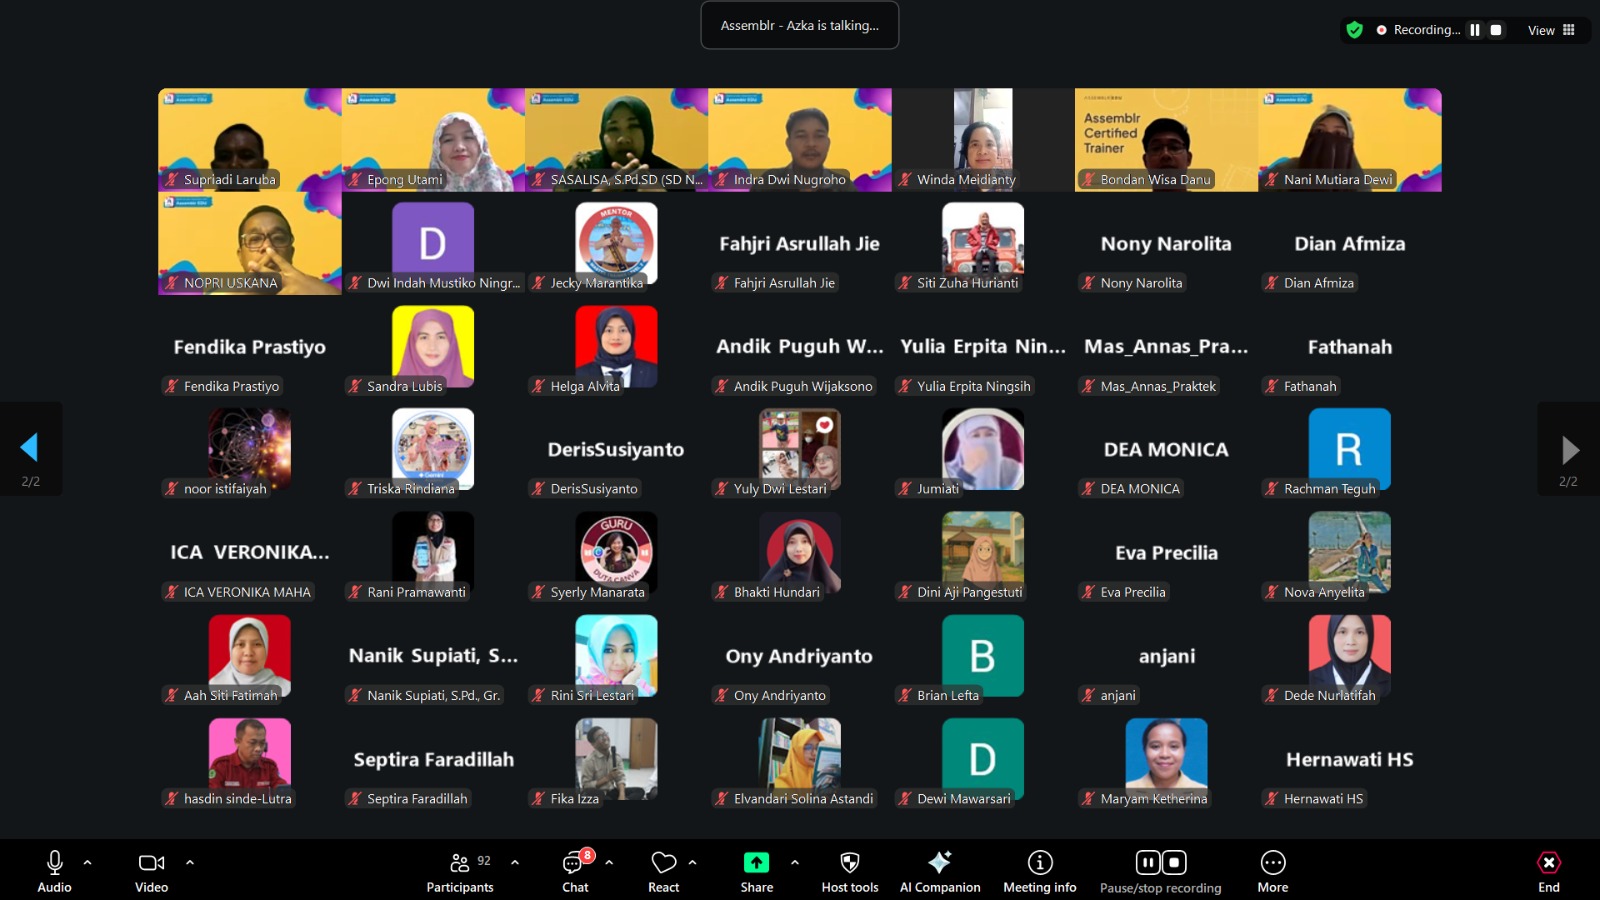Show Meeting info
This screenshot has width=1600, height=900.
pyautogui.click(x=1040, y=863)
